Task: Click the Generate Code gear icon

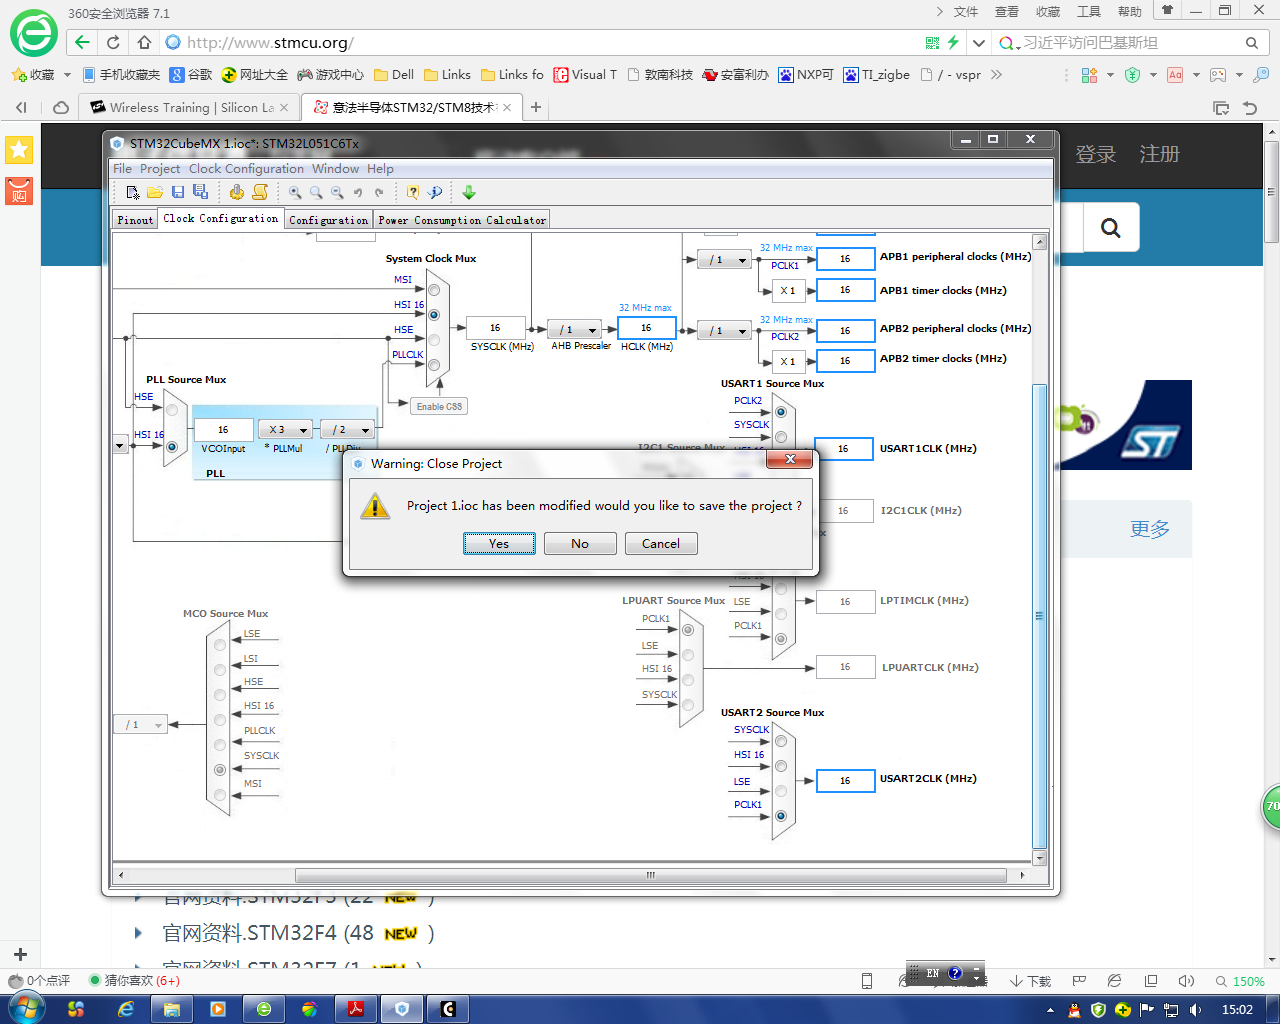Action: (x=237, y=192)
